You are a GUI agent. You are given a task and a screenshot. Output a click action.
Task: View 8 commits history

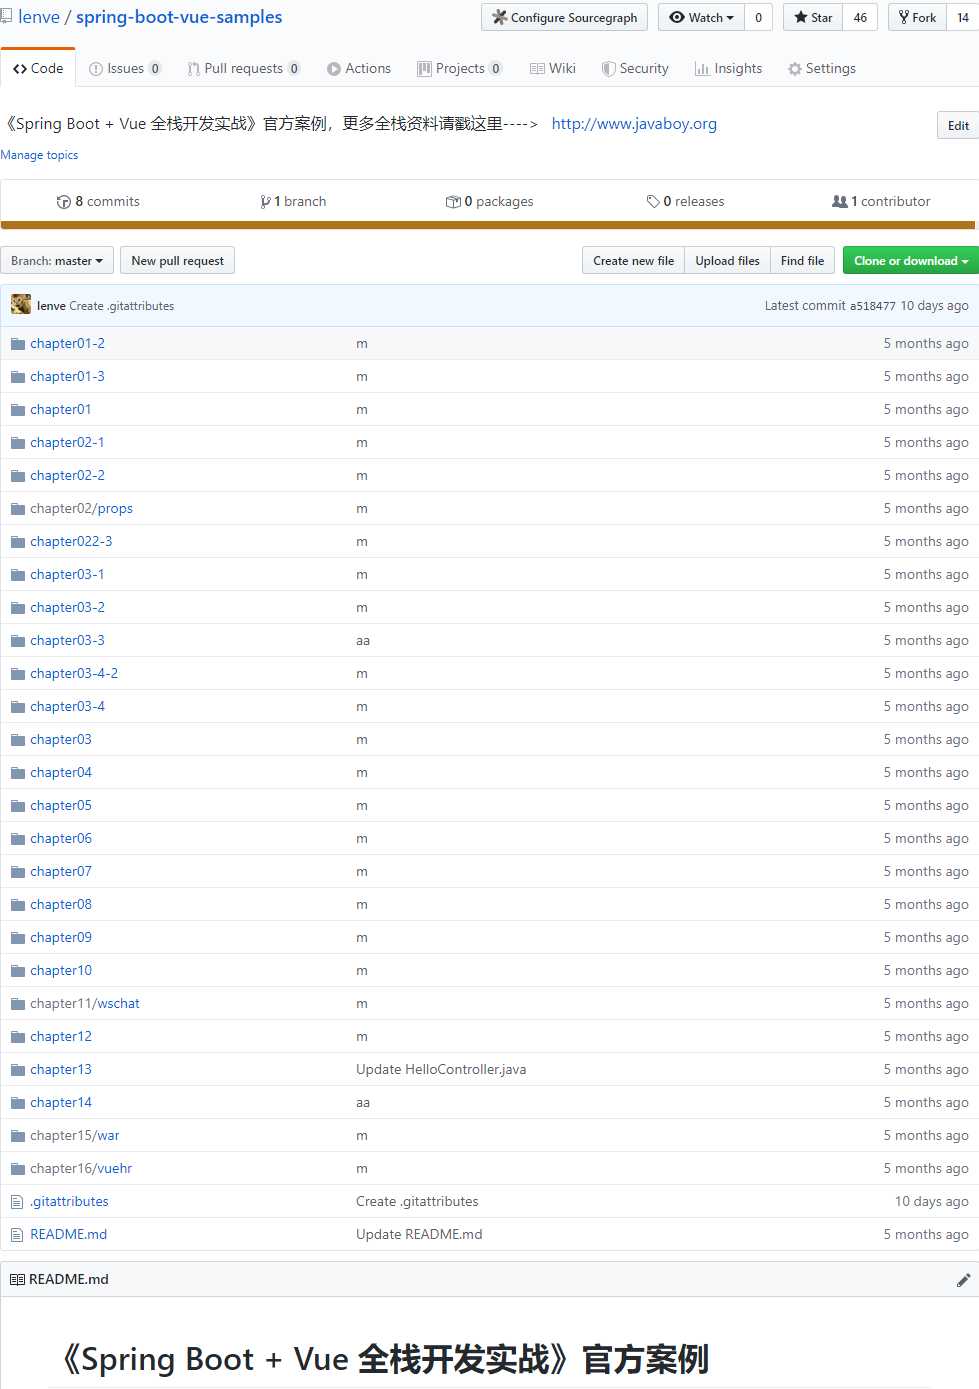click(x=98, y=201)
